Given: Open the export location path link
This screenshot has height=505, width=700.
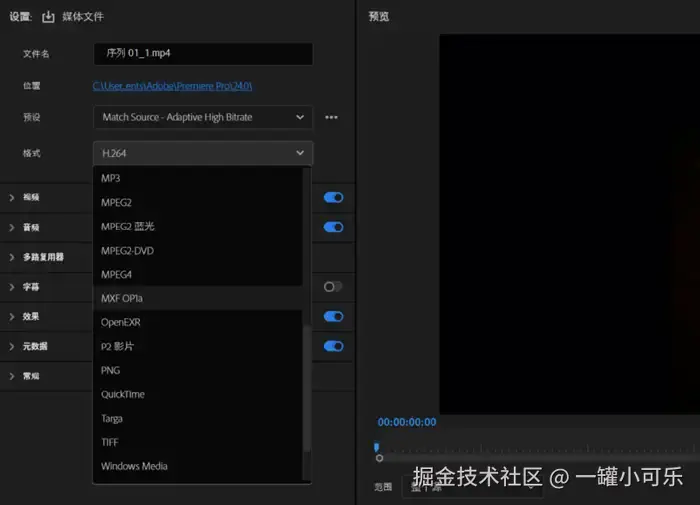Looking at the screenshot, I should click(172, 86).
